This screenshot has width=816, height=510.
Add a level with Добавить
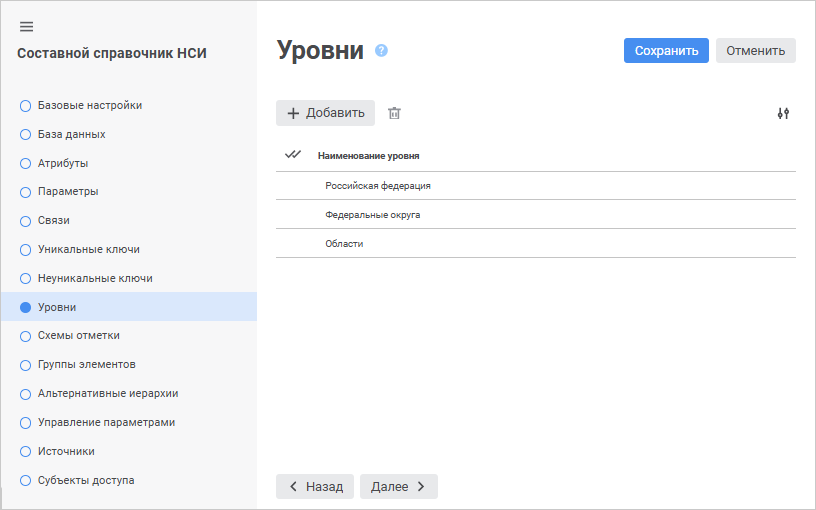[325, 113]
